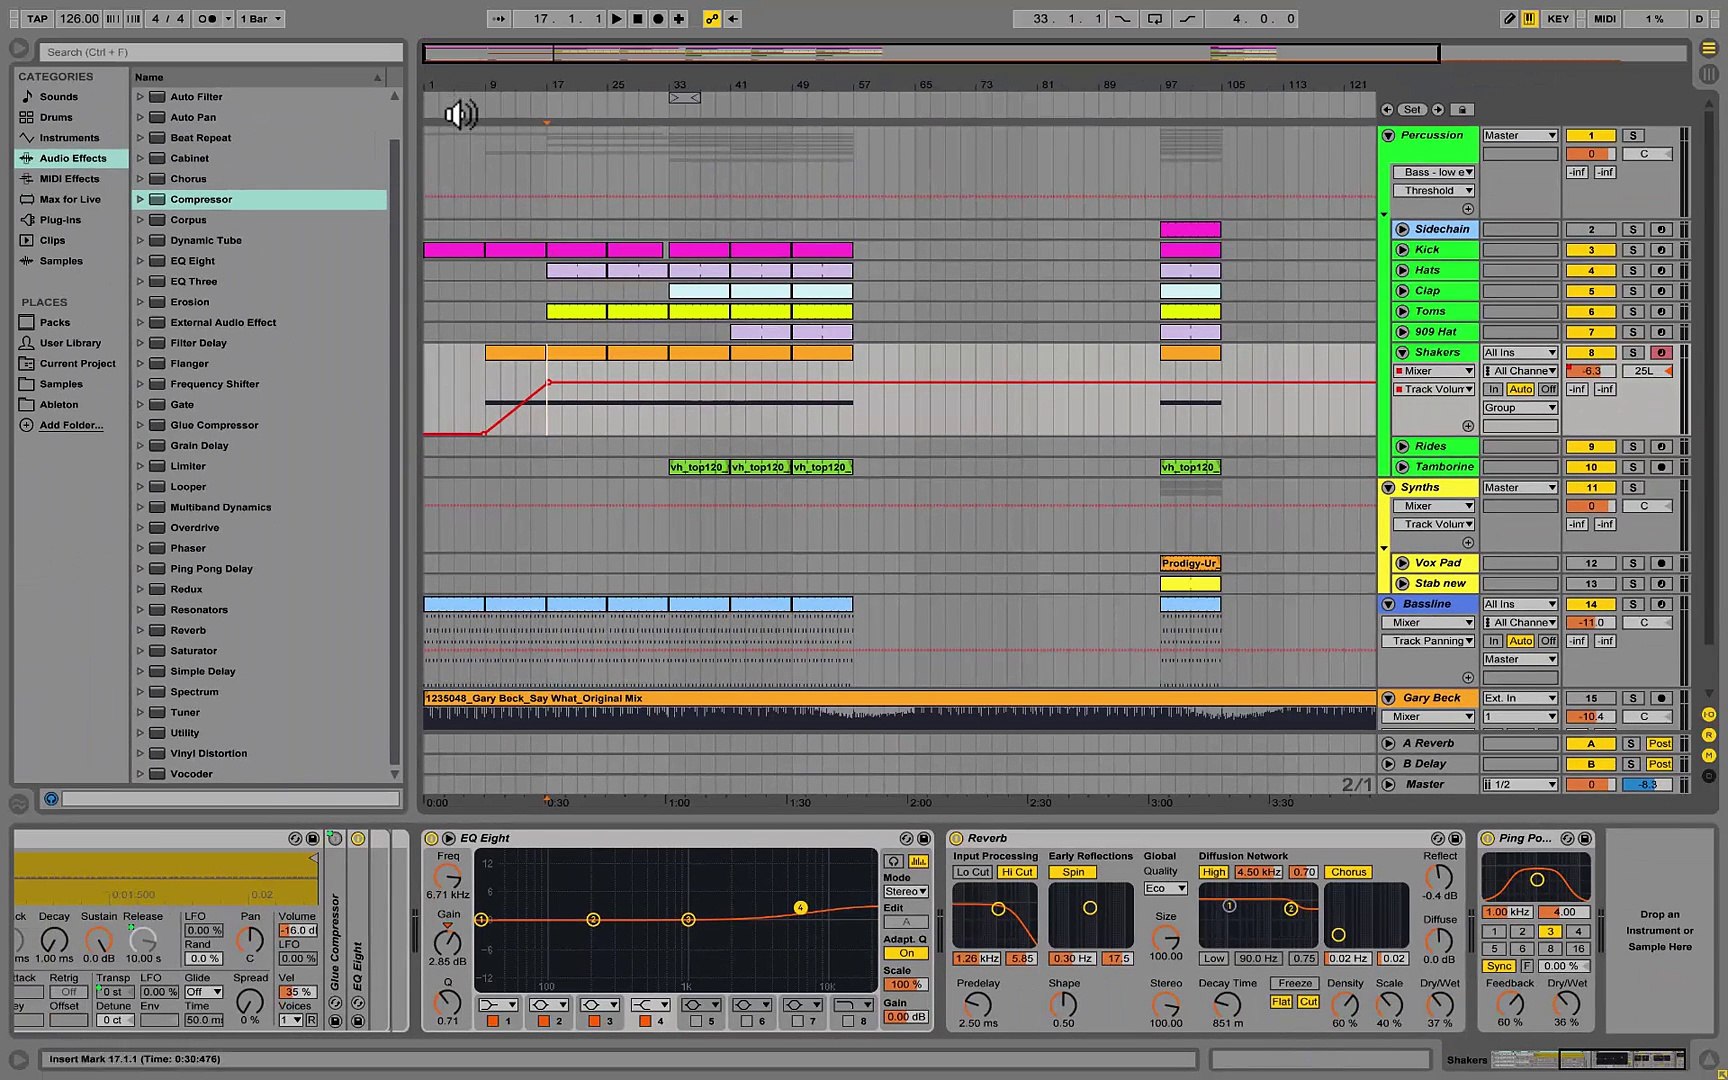
Task: Show or hide Returns with R button
Action: [x=1709, y=735]
